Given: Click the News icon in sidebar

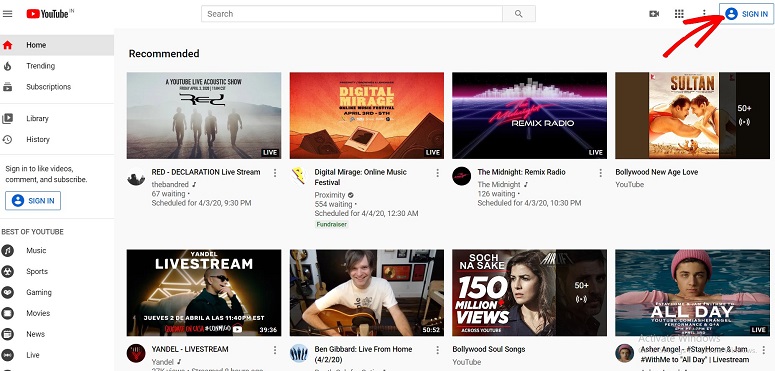Looking at the screenshot, I should [7, 334].
